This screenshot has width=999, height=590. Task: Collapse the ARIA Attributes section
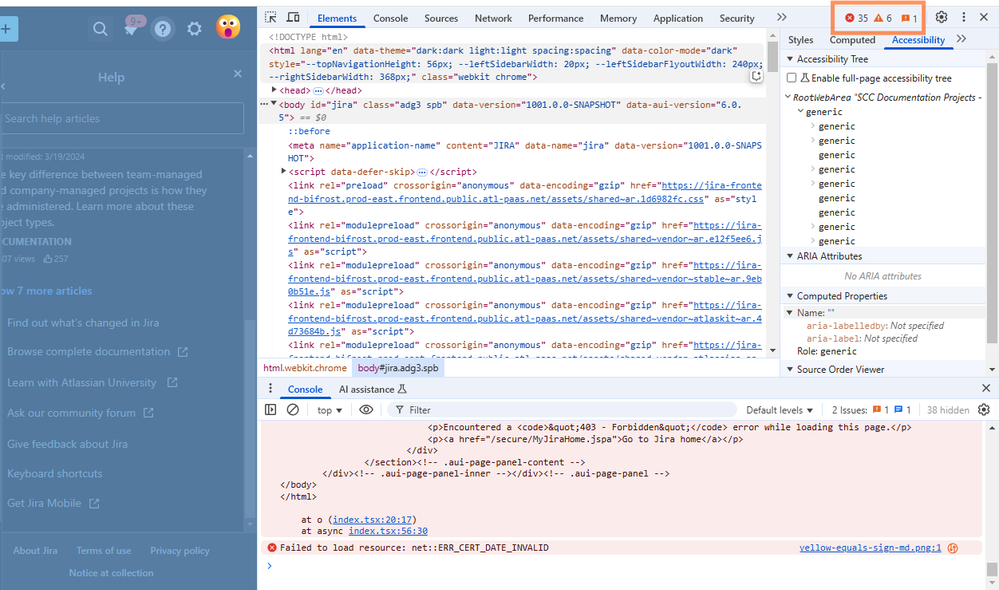click(790, 255)
